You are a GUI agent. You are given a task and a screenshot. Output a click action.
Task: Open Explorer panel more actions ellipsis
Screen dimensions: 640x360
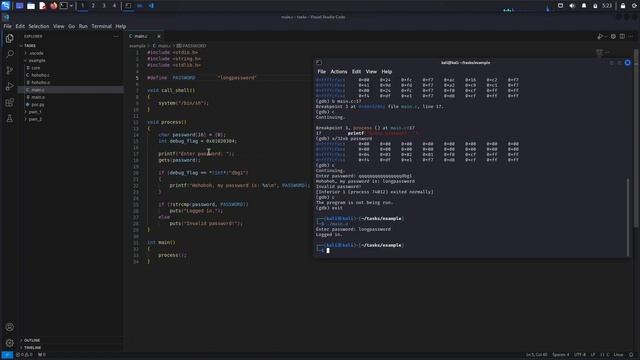pos(116,36)
